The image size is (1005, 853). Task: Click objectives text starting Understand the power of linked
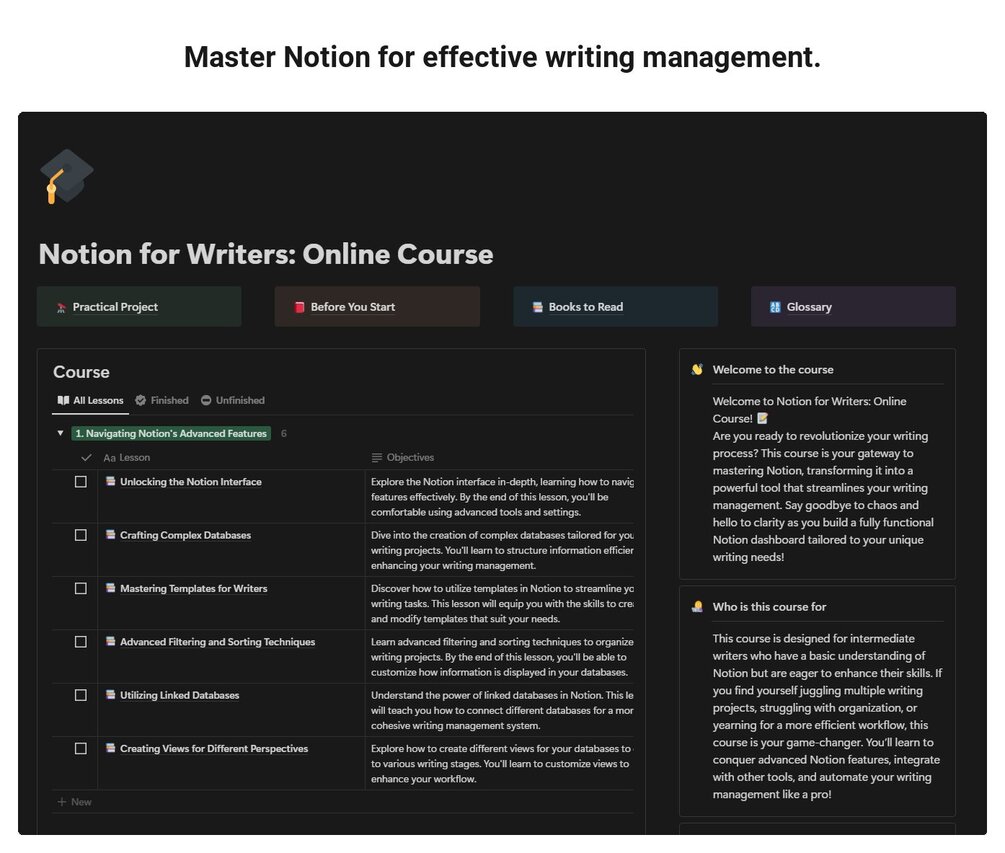click(x=502, y=710)
